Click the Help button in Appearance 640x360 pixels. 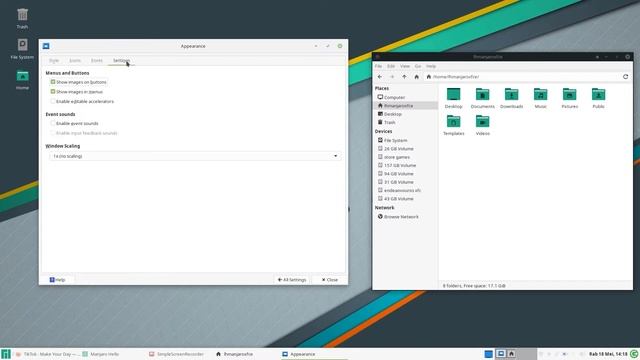coord(58,280)
